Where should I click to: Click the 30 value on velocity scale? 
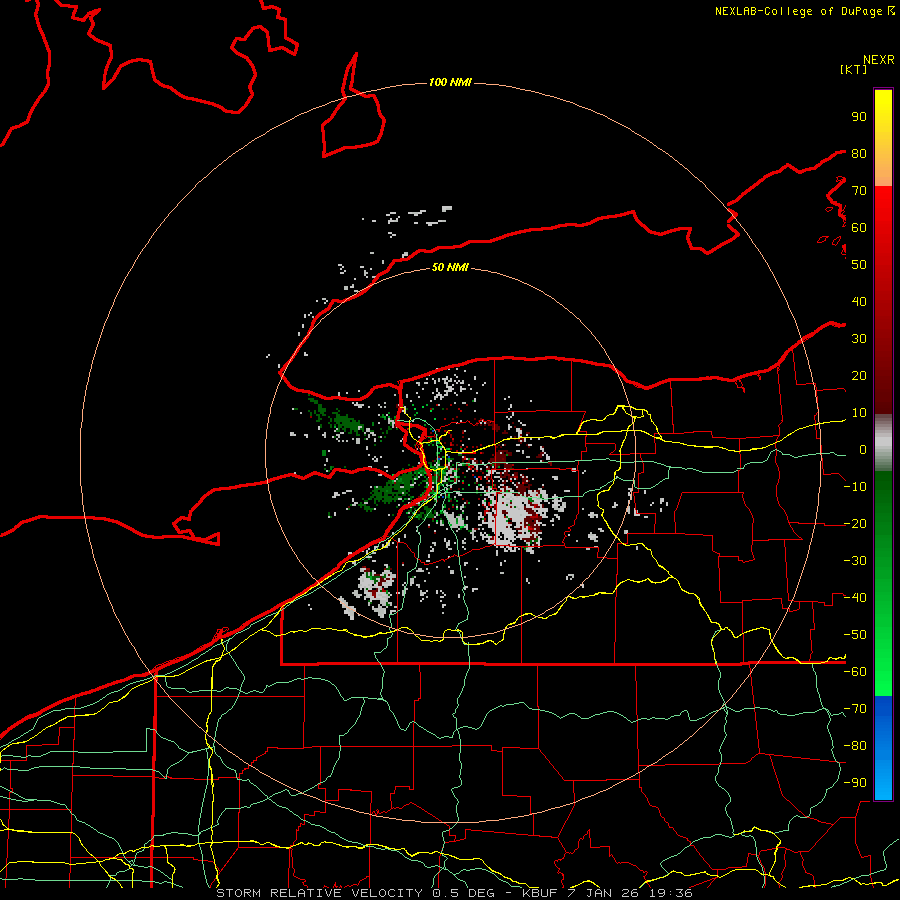859,339
